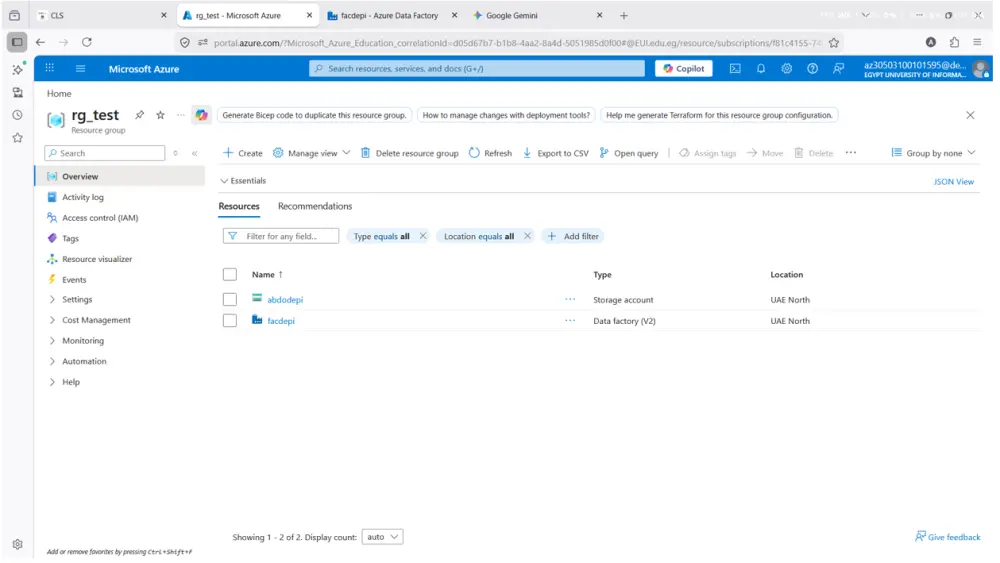Open the Azure apps waffle grid
The width and height of the screenshot is (1000, 563).
click(x=50, y=68)
